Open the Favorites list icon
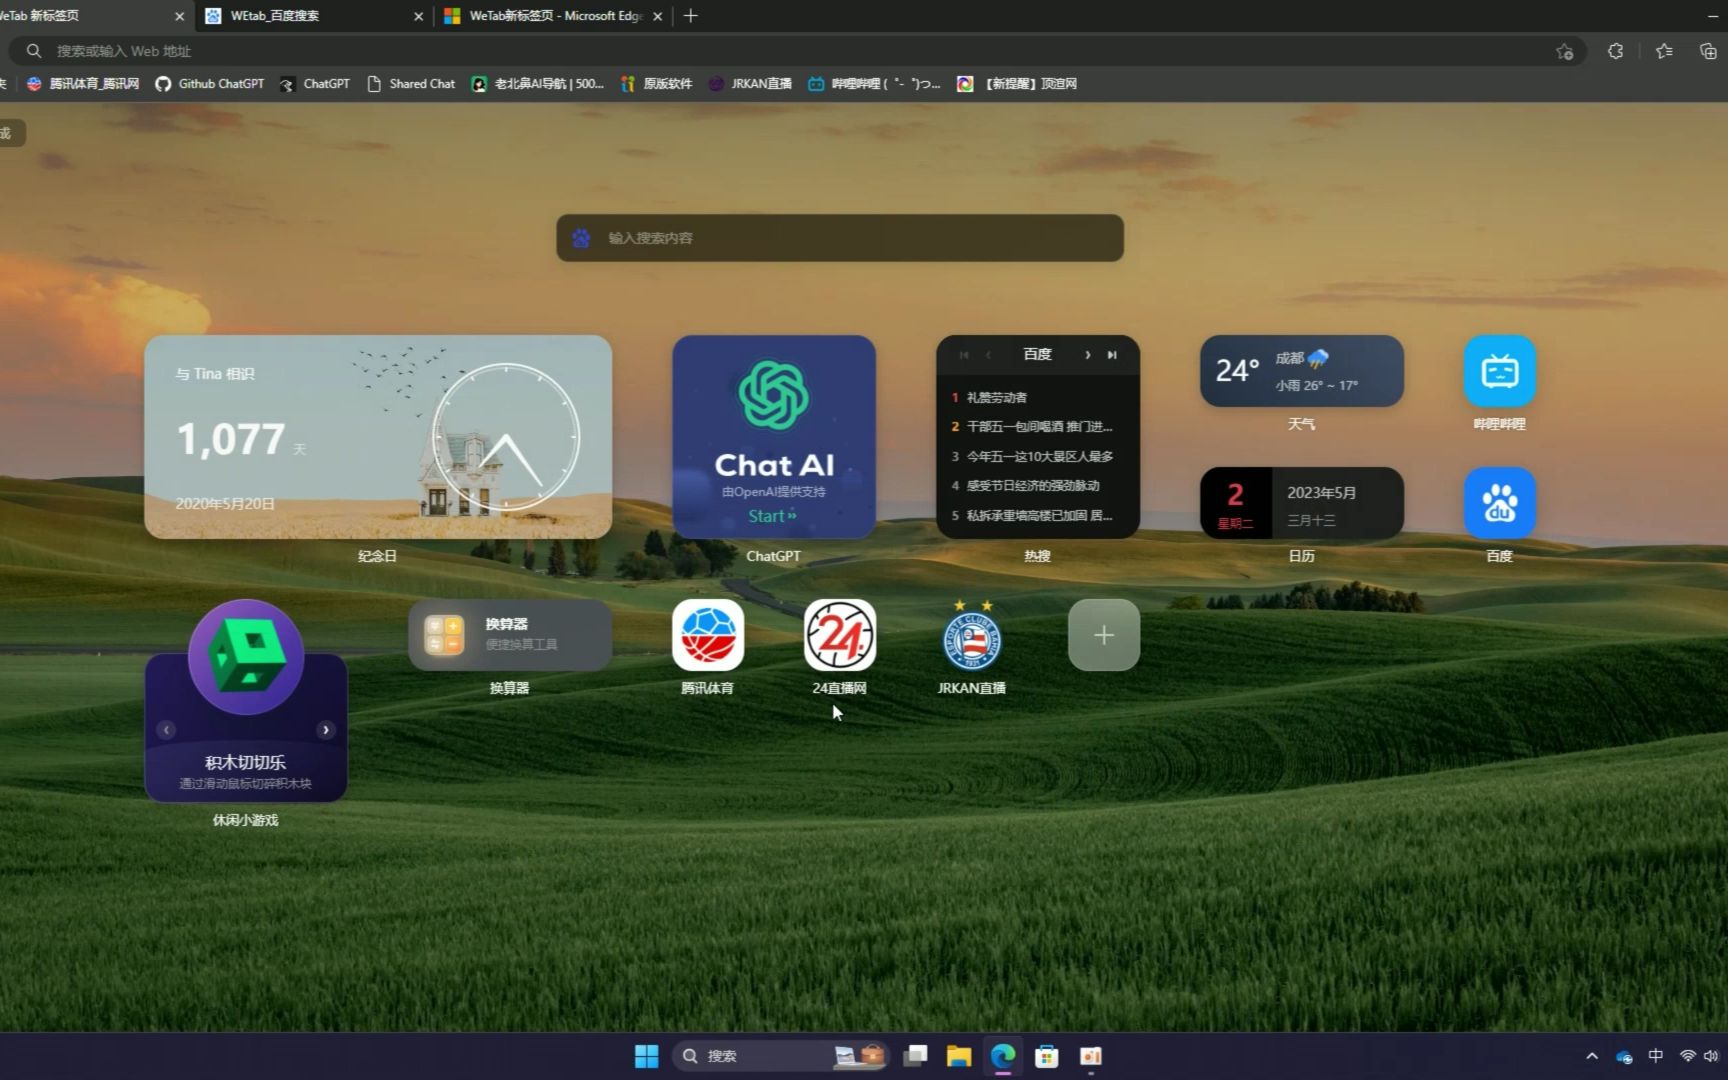Viewport: 1728px width, 1080px height. pyautogui.click(x=1664, y=51)
